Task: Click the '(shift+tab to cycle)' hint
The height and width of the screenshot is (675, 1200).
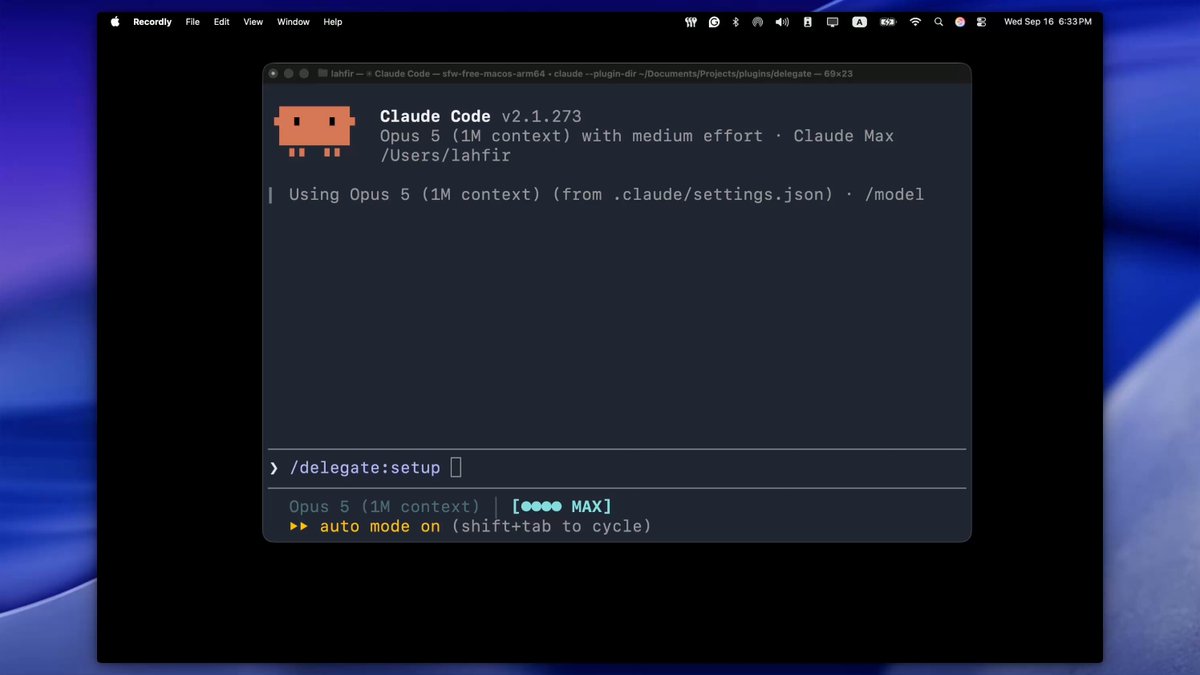Action: pyautogui.click(x=551, y=526)
